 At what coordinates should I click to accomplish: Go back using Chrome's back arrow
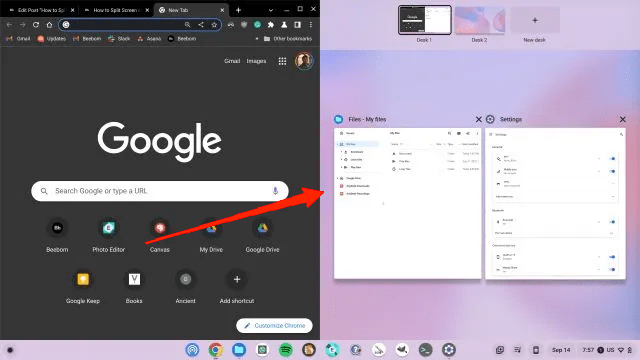point(9,25)
